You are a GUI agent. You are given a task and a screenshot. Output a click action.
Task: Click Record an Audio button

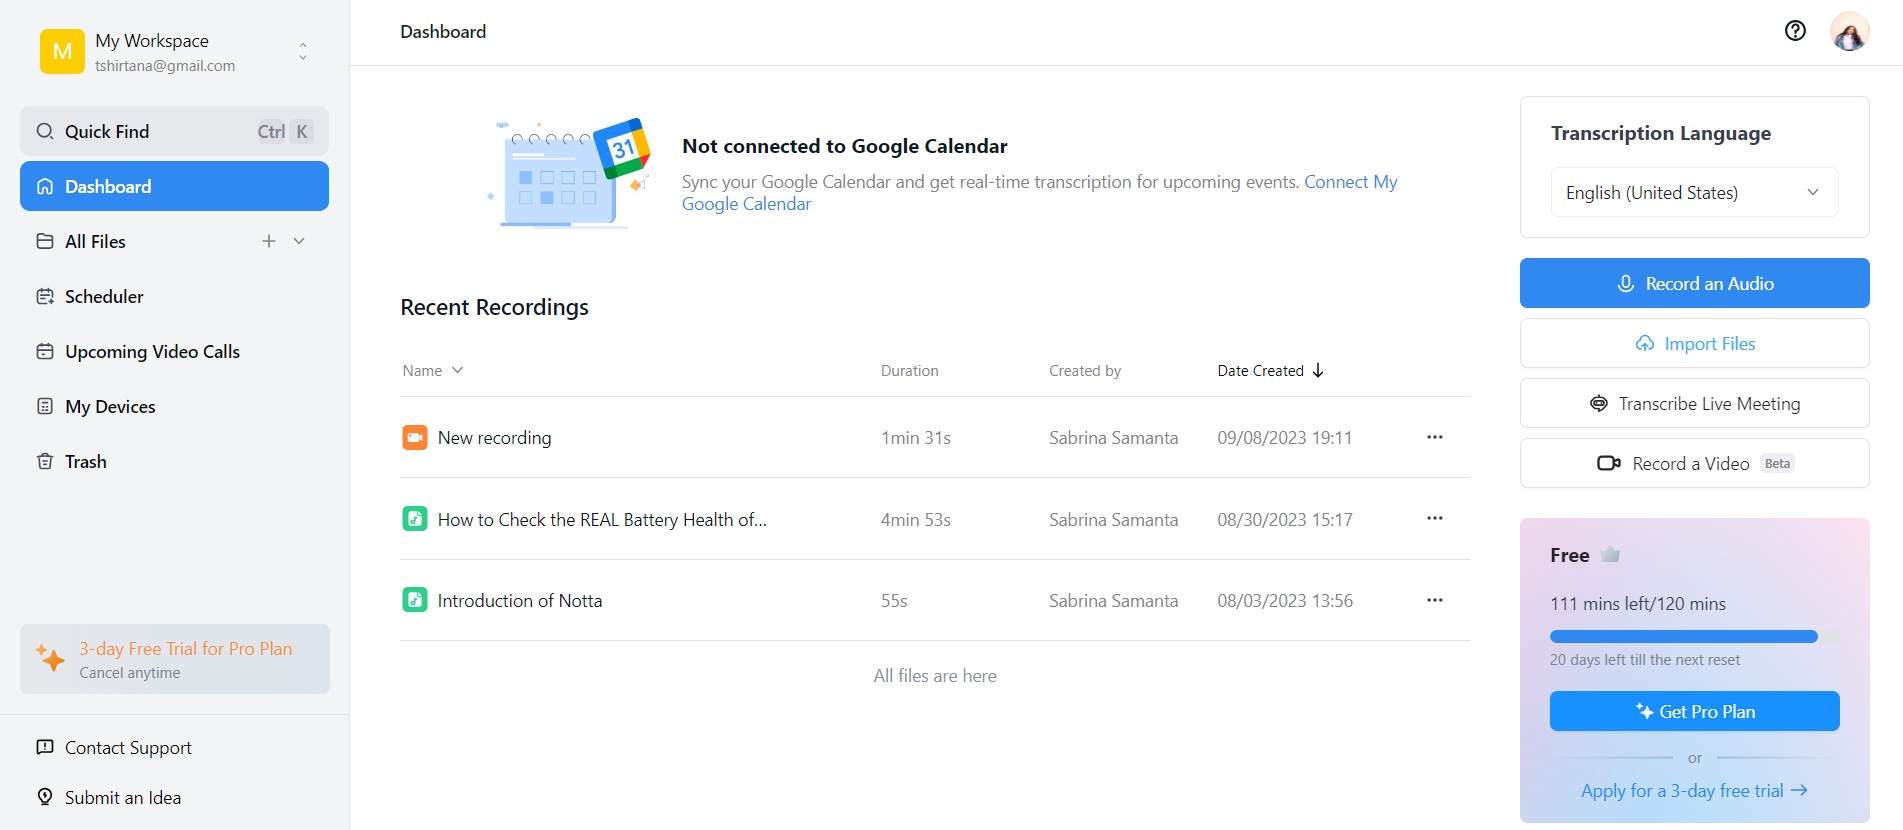1695,283
